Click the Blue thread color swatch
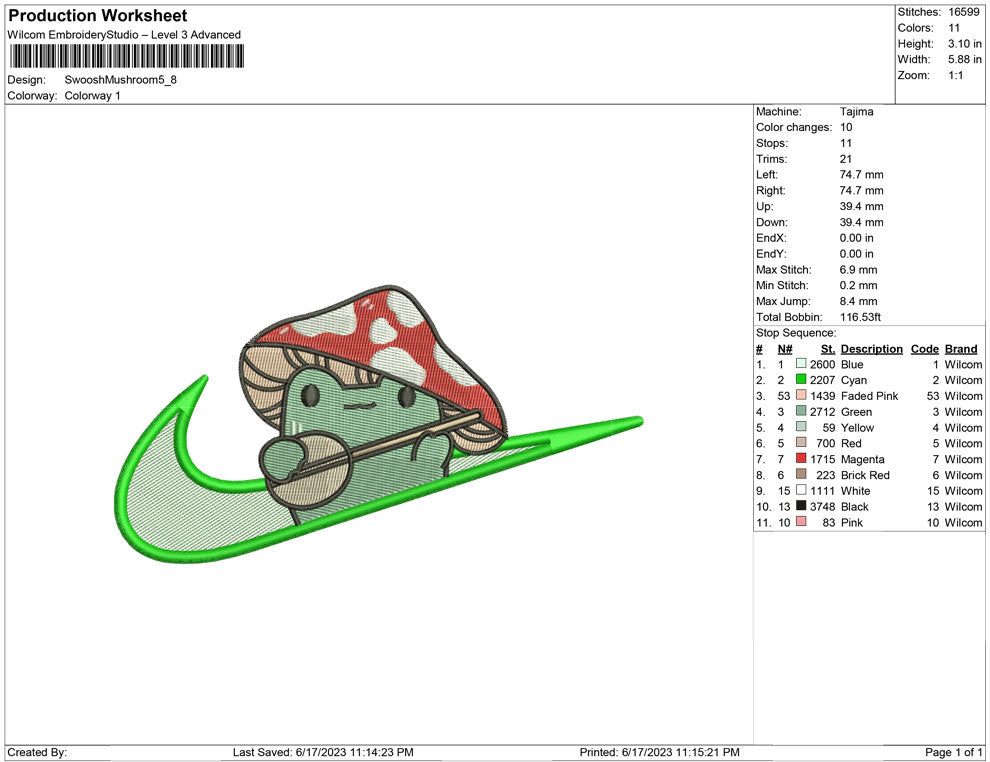 801,364
